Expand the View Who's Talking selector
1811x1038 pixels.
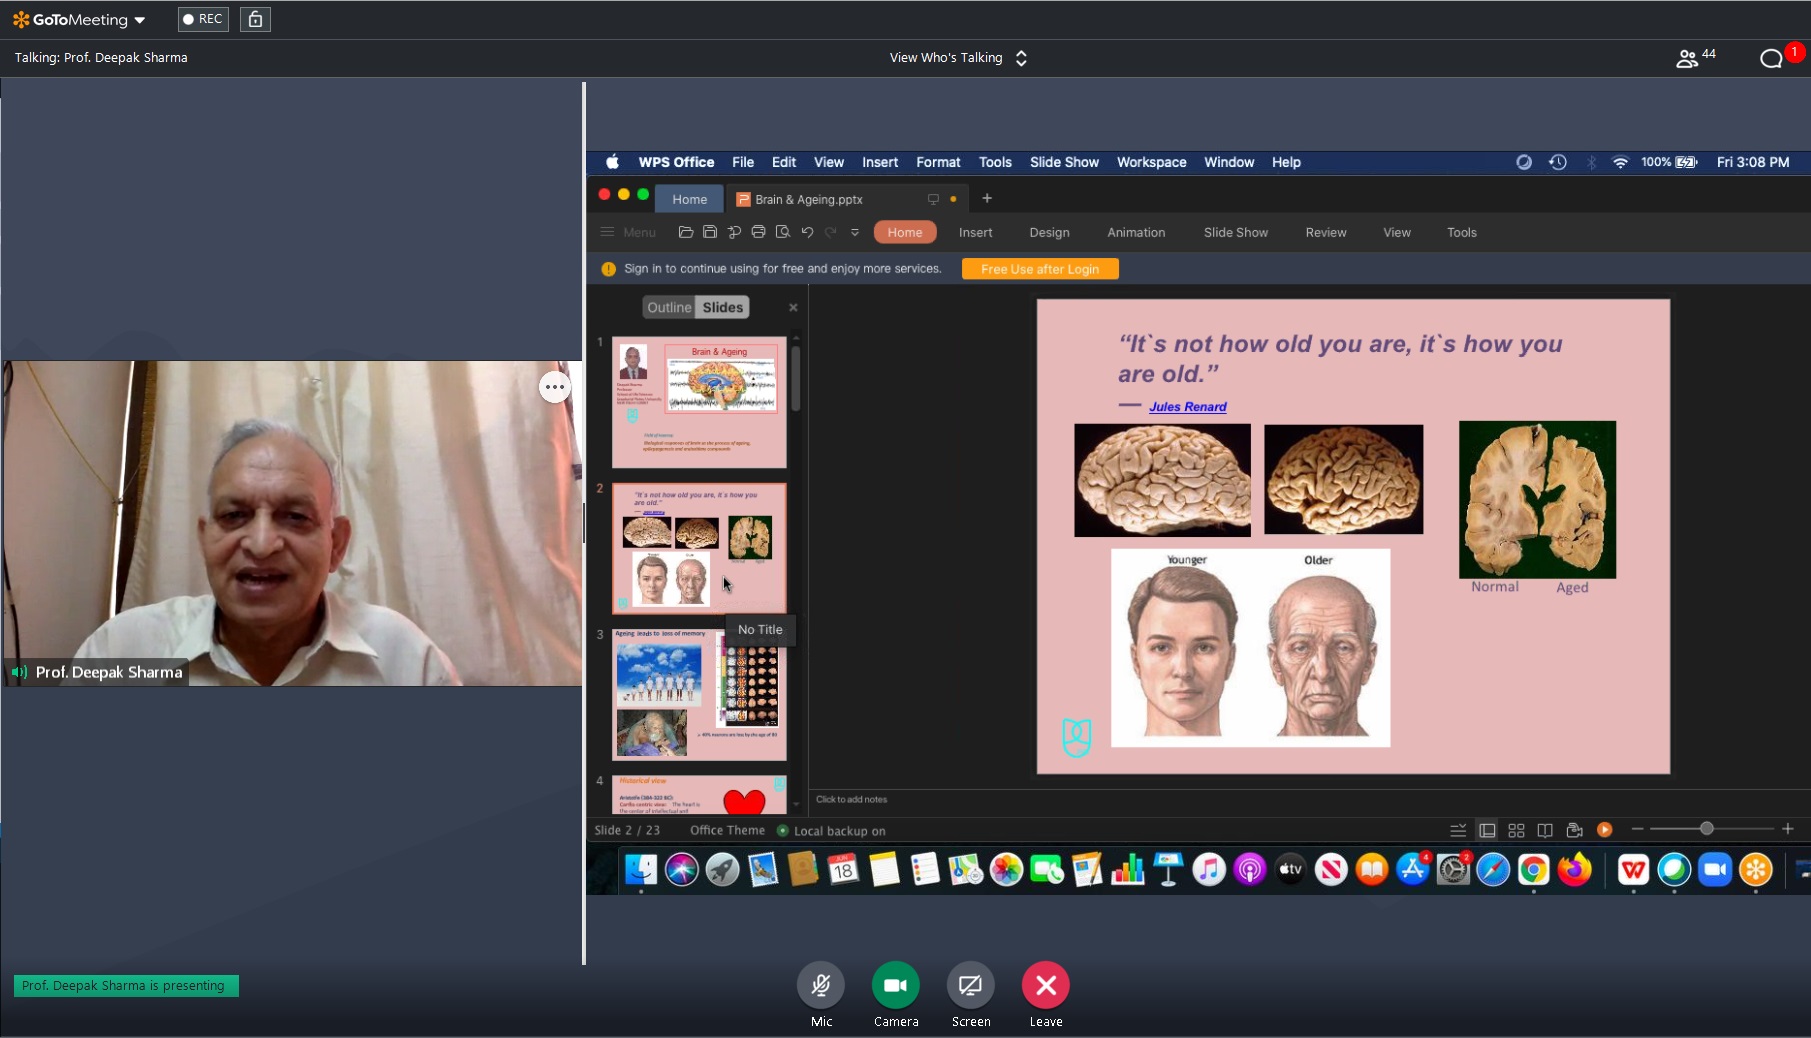click(x=958, y=58)
